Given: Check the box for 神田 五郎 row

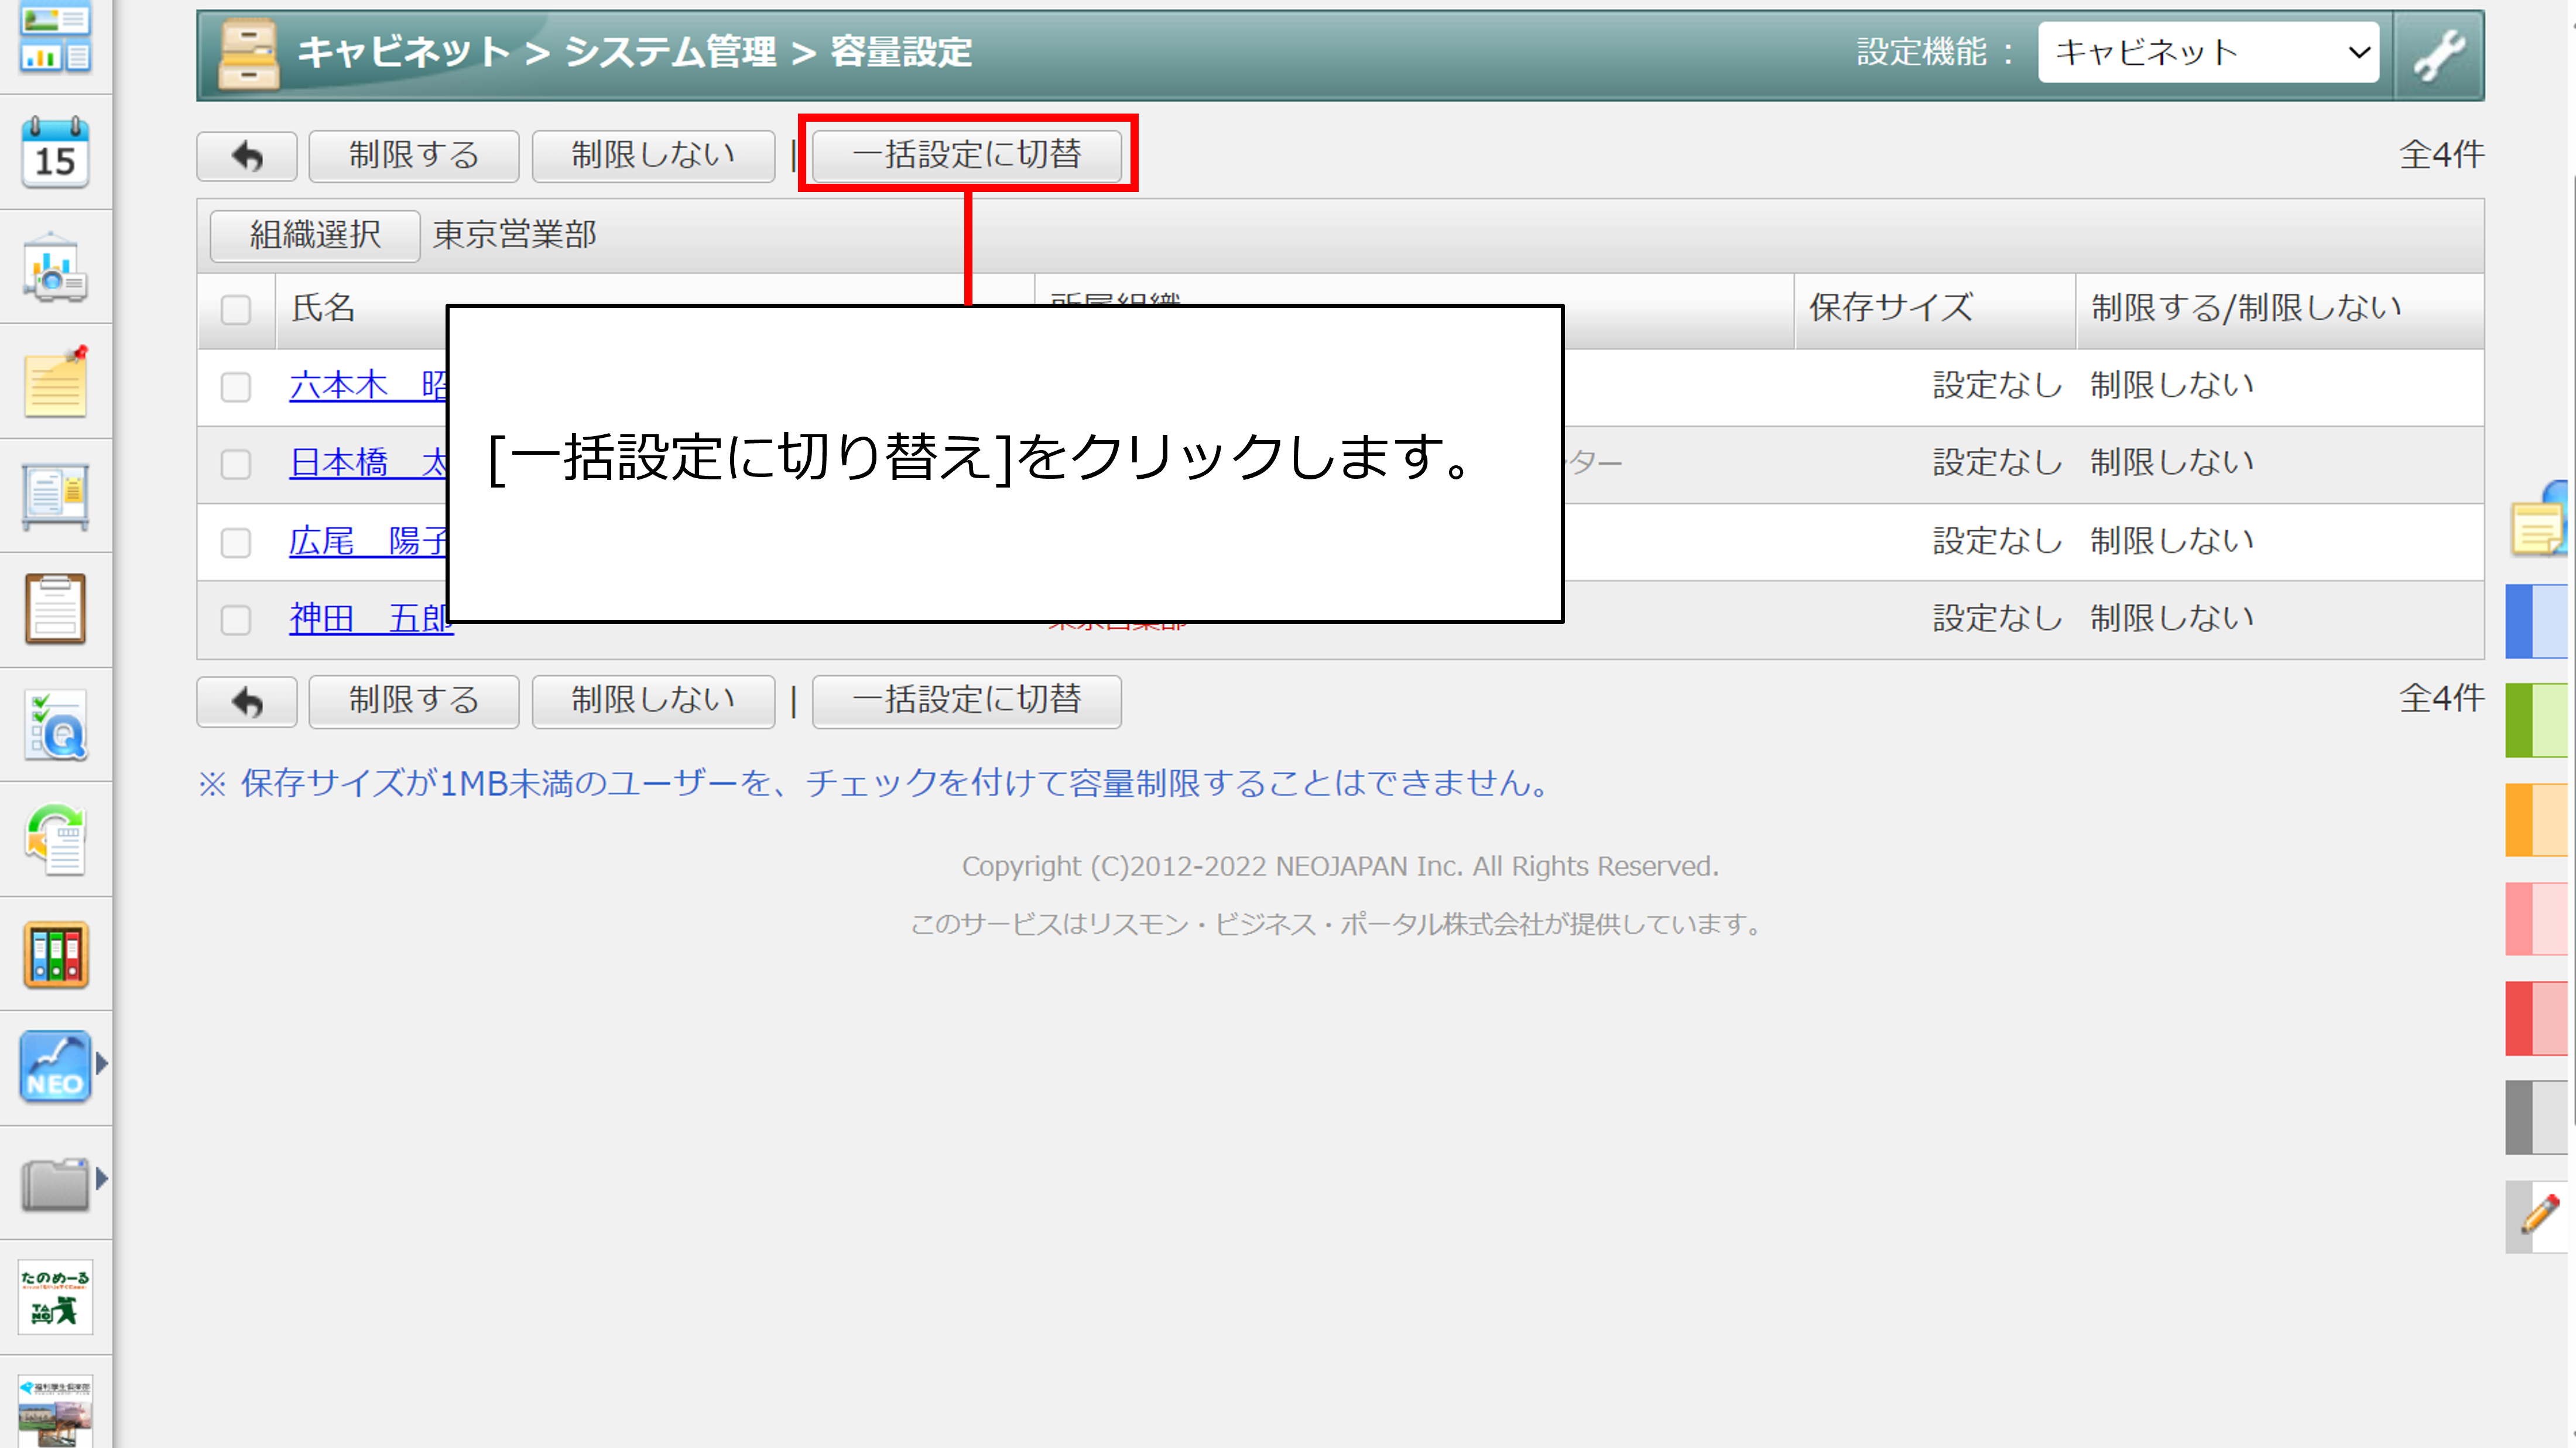Looking at the screenshot, I should [236, 620].
